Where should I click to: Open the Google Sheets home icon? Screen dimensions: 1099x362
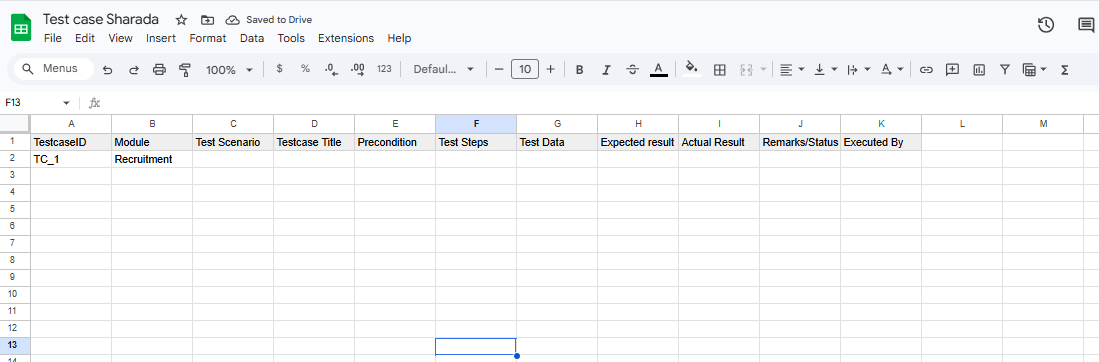(x=21, y=28)
